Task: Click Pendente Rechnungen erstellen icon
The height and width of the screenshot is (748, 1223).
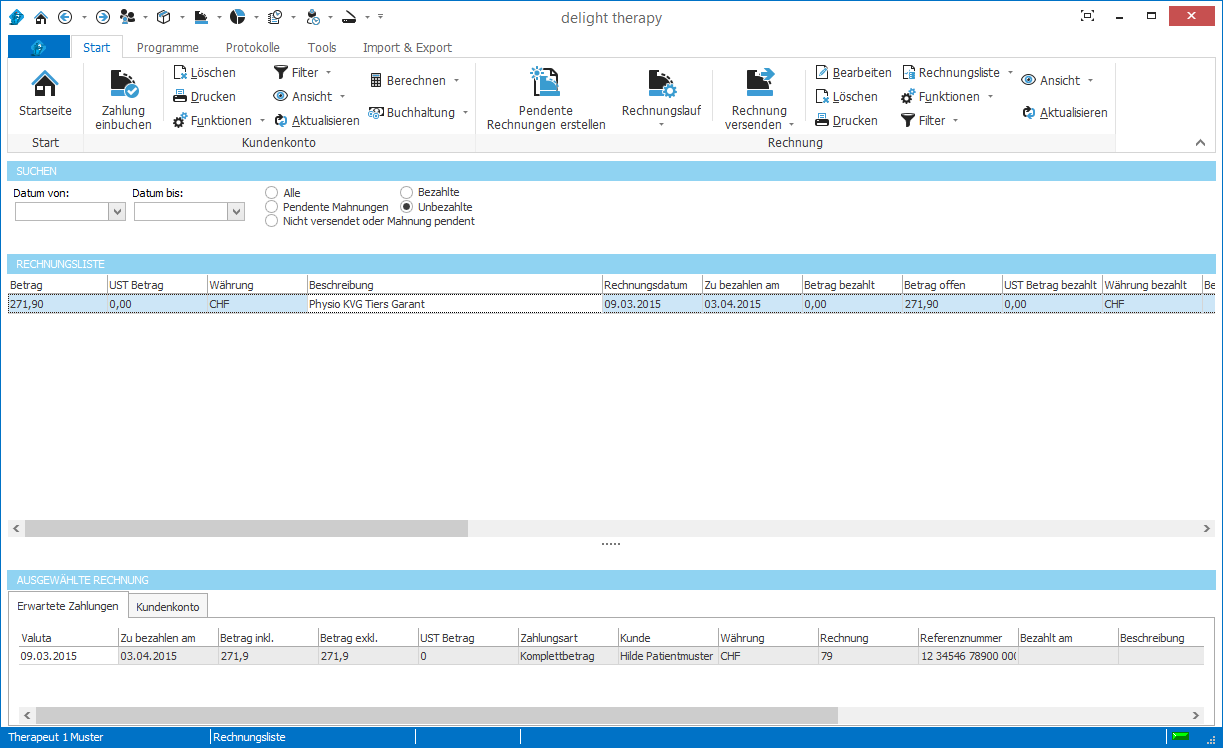Action: coord(546,83)
